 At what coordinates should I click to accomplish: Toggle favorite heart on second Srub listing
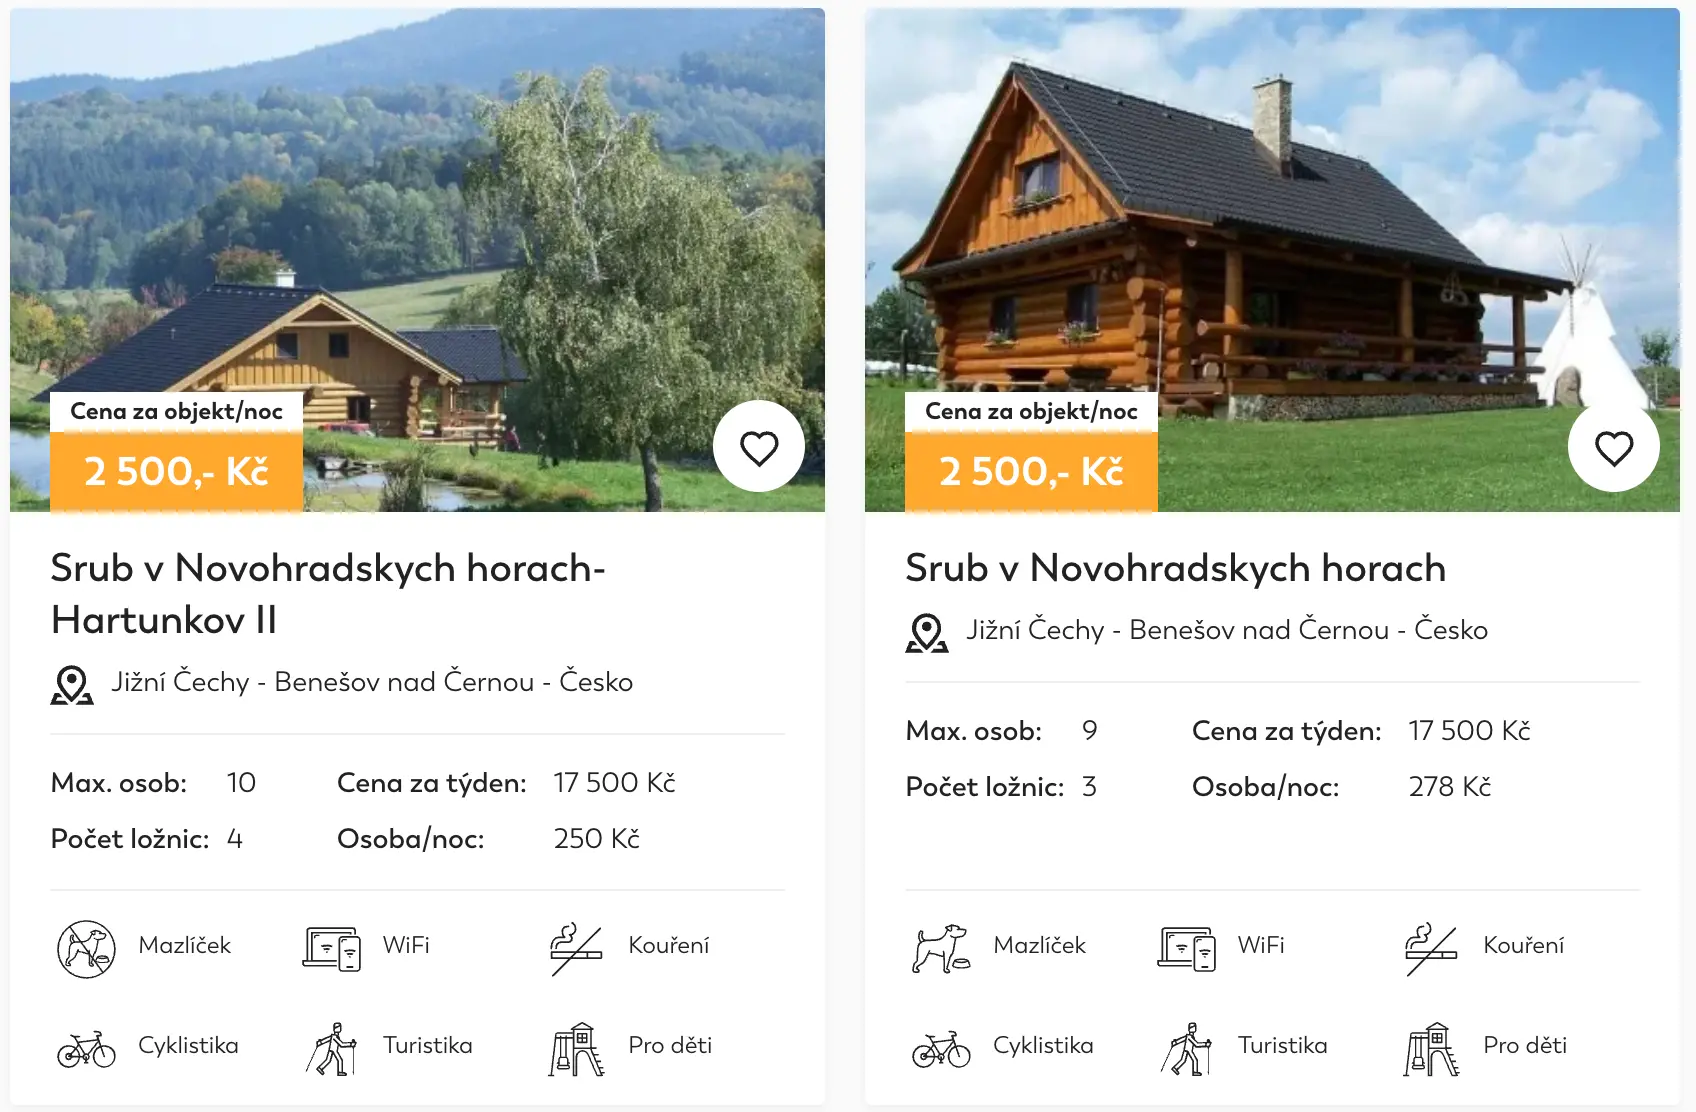[1614, 447]
